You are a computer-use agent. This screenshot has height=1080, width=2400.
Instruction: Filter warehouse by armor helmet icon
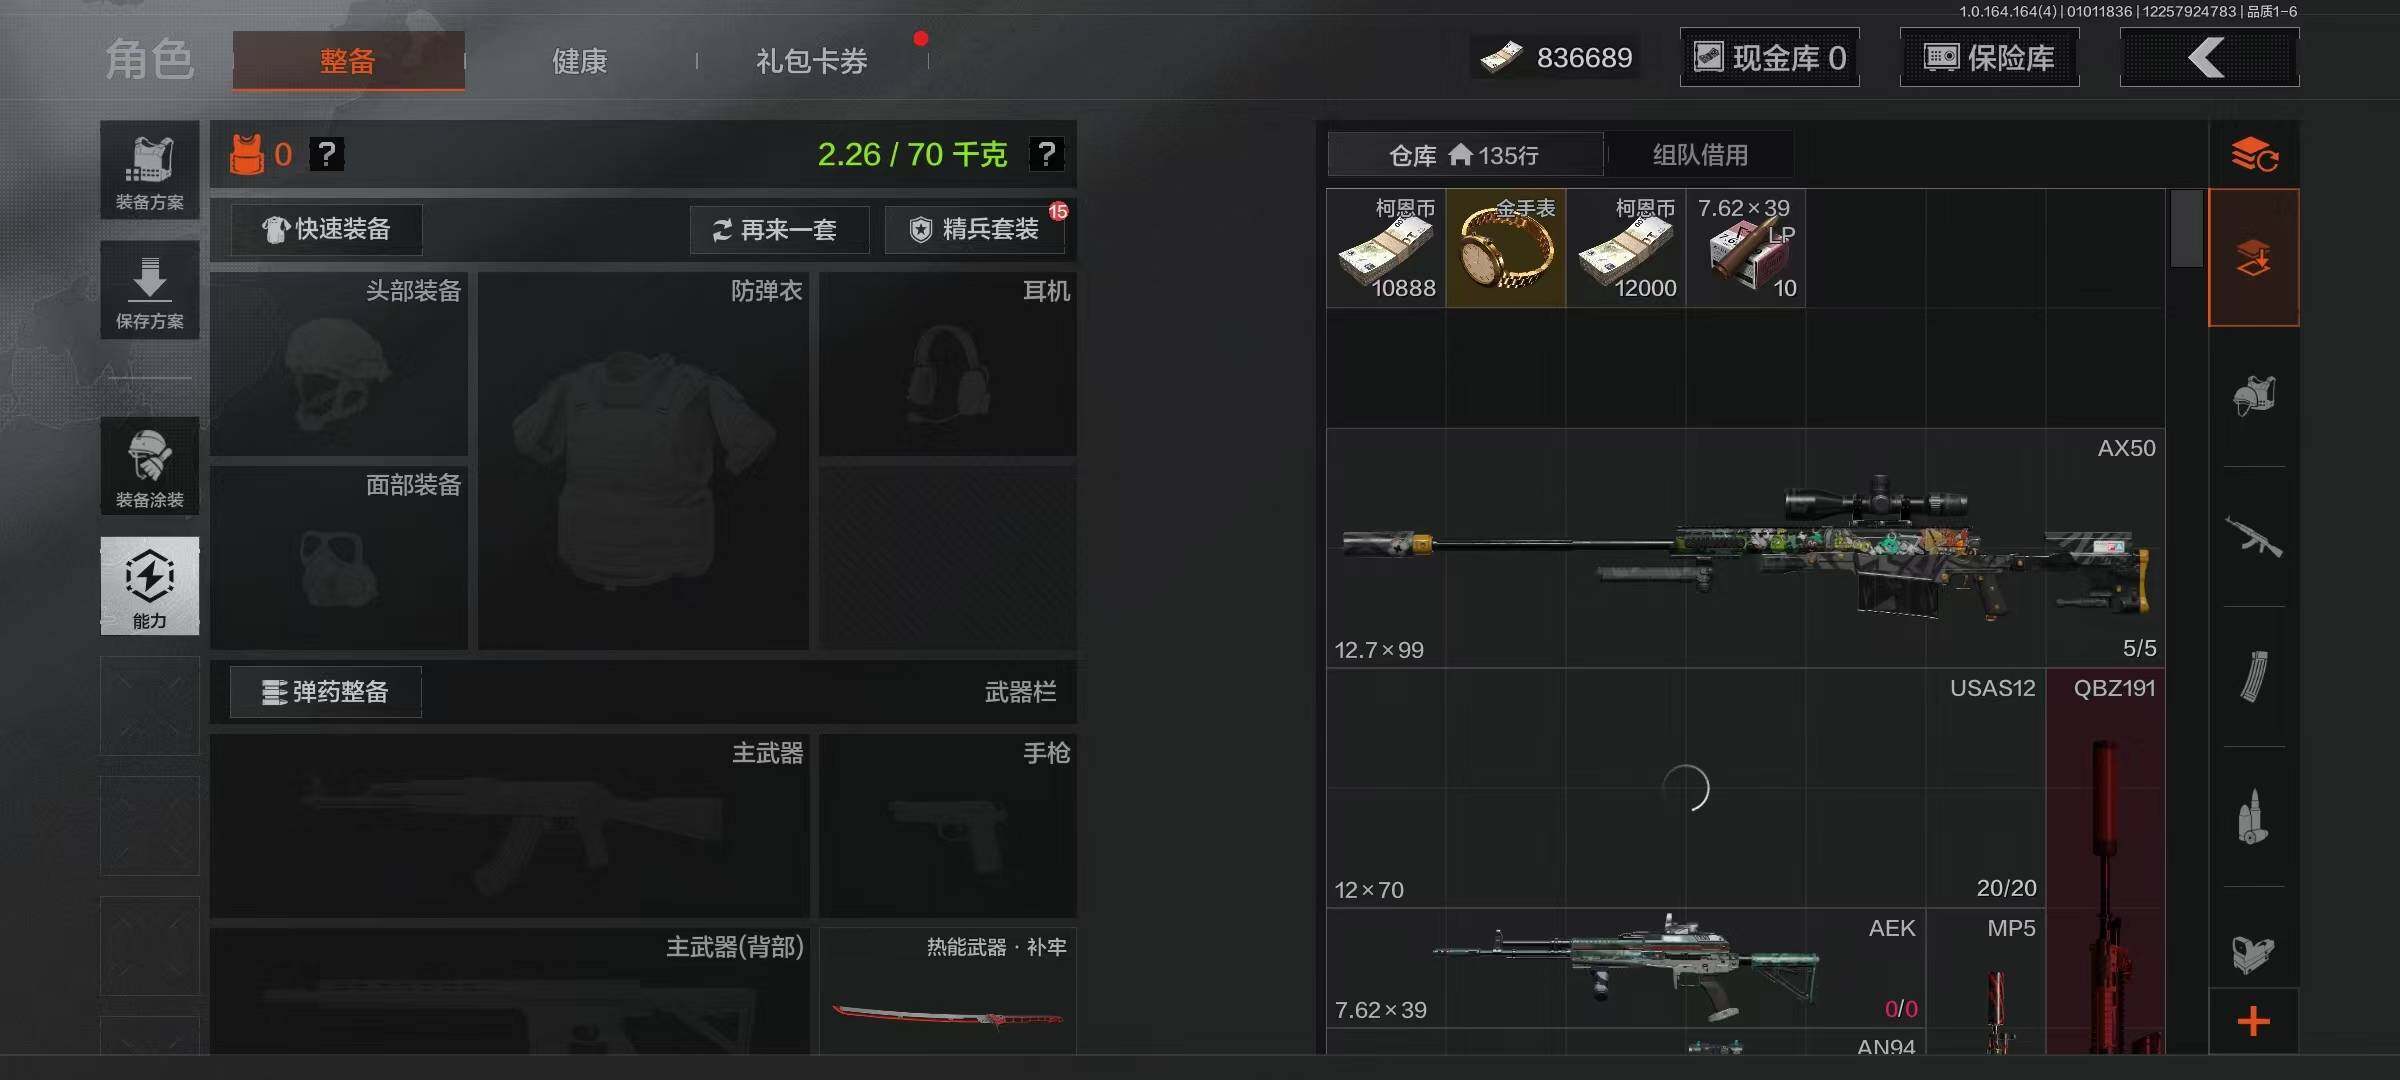click(2254, 397)
